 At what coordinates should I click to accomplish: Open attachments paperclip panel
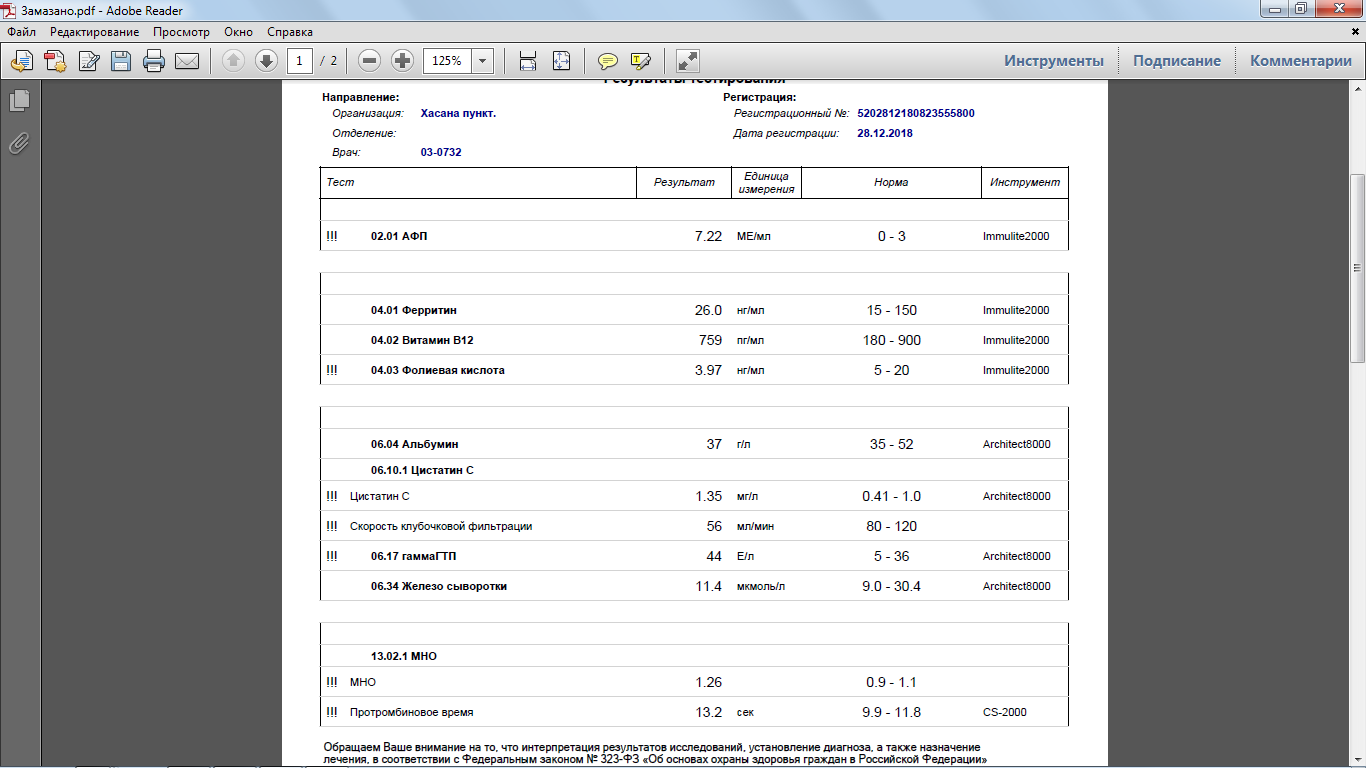(19, 143)
